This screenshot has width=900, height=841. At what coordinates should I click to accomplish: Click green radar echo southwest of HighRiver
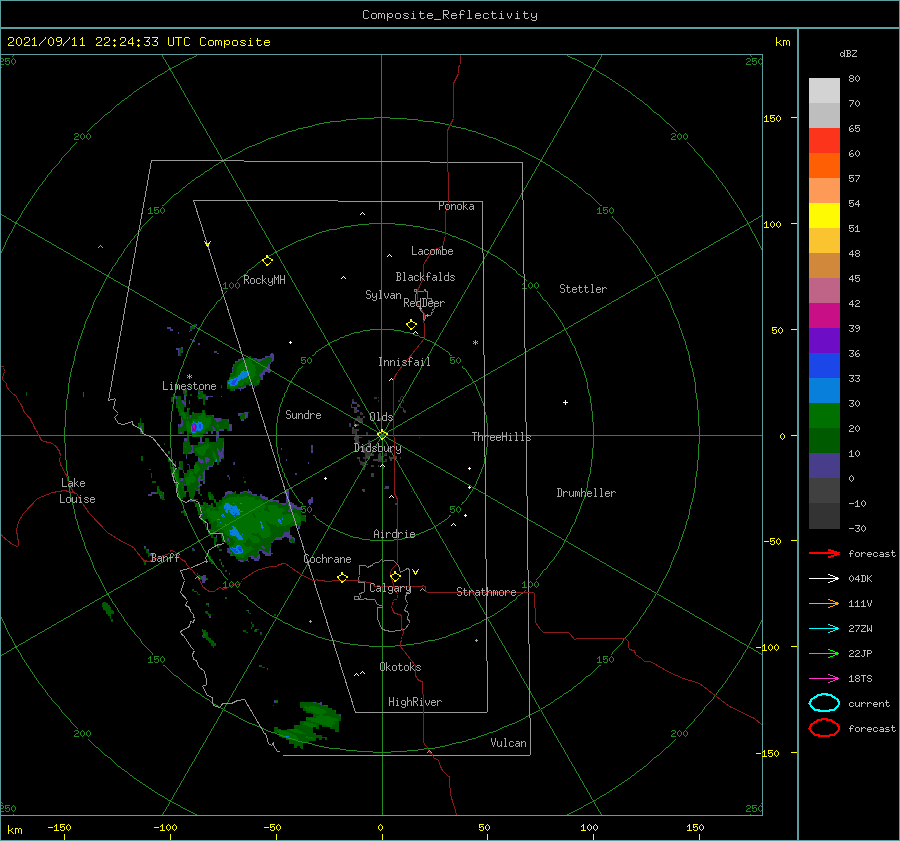point(308,724)
